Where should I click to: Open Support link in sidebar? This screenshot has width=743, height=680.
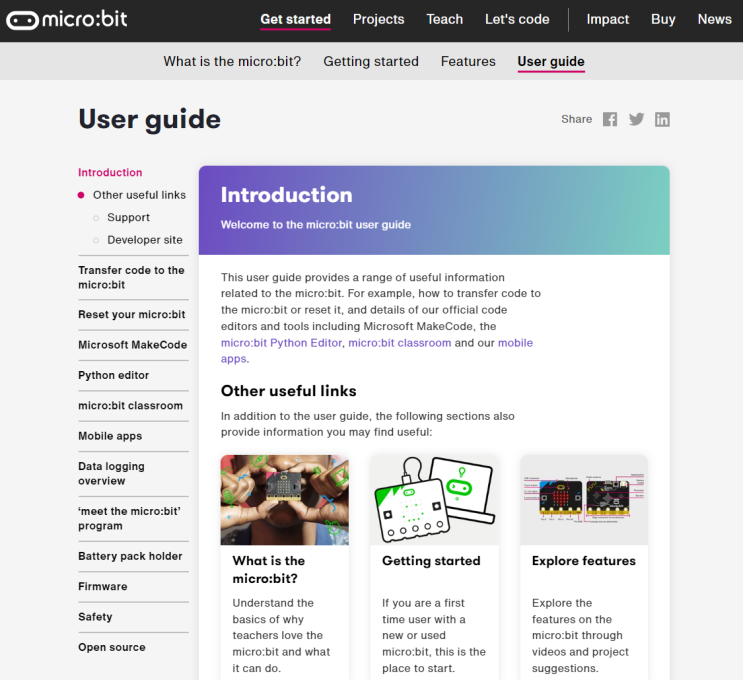click(x=128, y=218)
